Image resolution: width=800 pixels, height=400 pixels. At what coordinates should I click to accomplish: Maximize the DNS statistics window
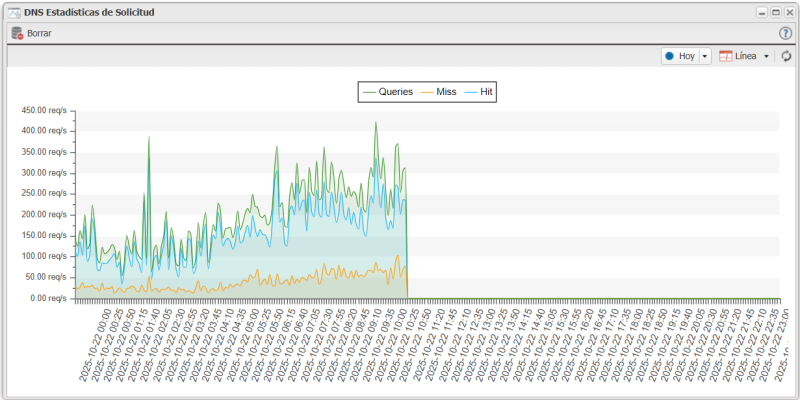(775, 11)
